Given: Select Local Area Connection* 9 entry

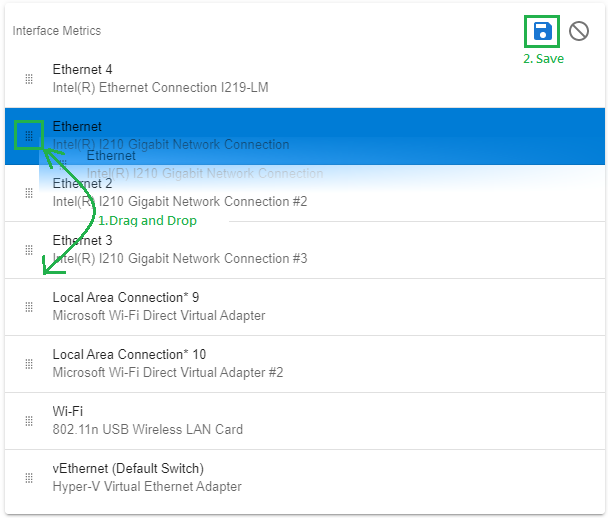Looking at the screenshot, I should pos(300,307).
